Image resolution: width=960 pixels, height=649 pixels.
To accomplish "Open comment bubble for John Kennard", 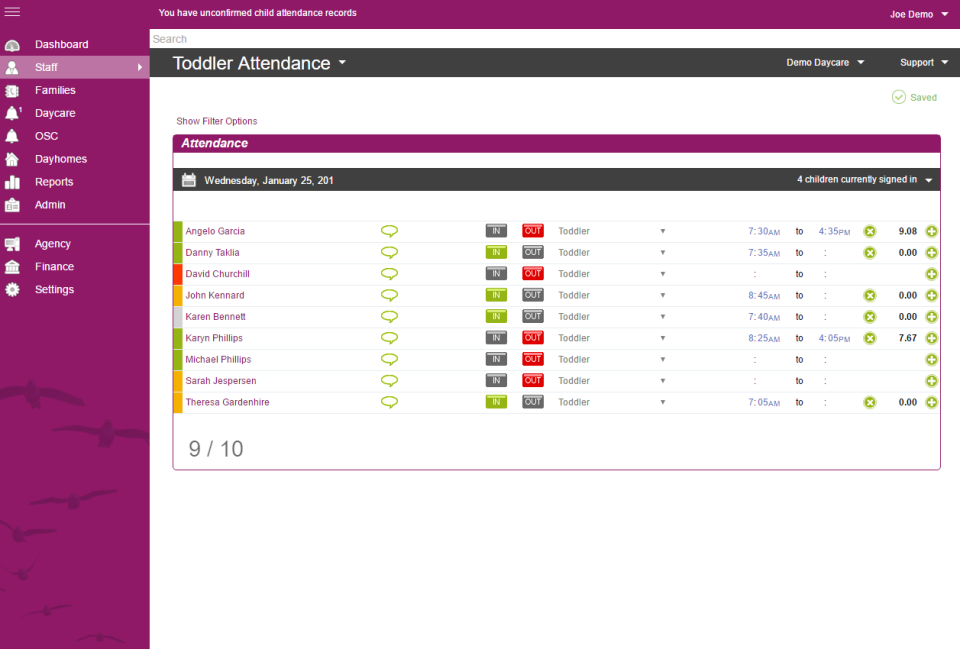I will [389, 295].
